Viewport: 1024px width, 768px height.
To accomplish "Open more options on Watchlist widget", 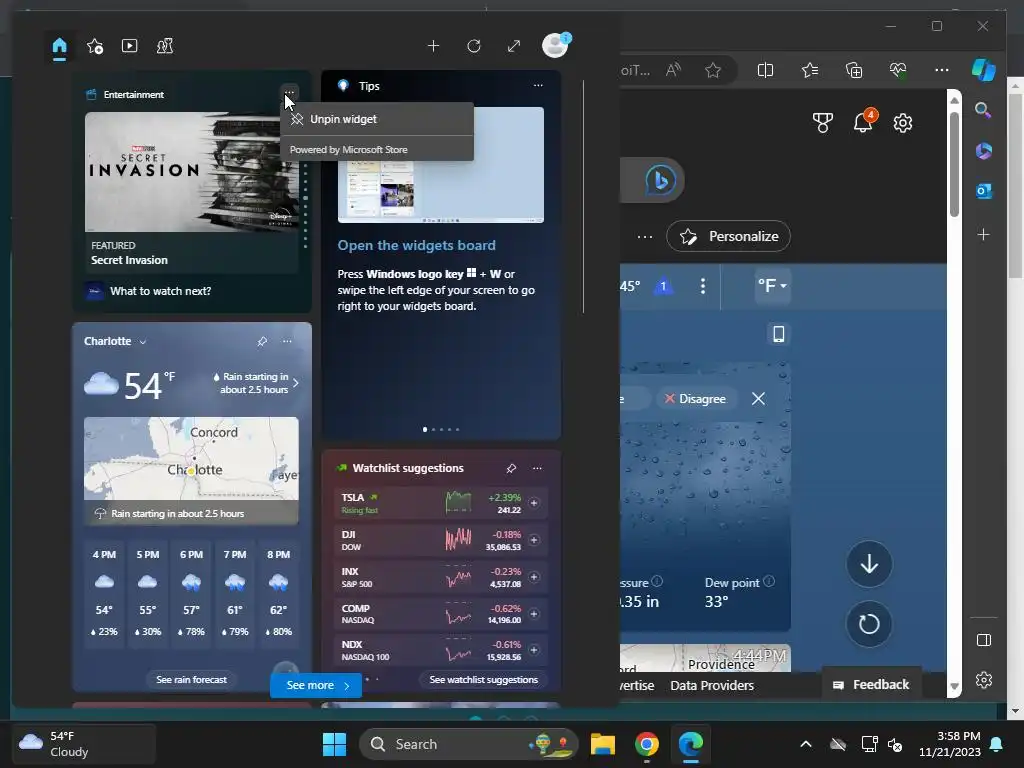I will (537, 468).
